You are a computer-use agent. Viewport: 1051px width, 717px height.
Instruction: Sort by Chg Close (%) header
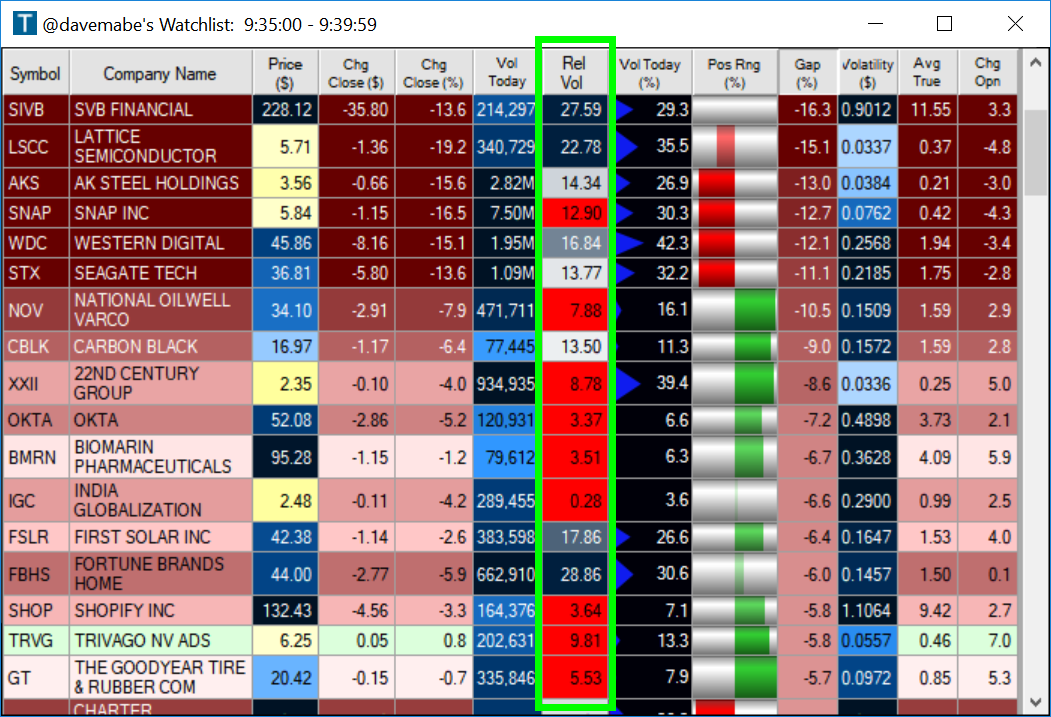[434, 73]
